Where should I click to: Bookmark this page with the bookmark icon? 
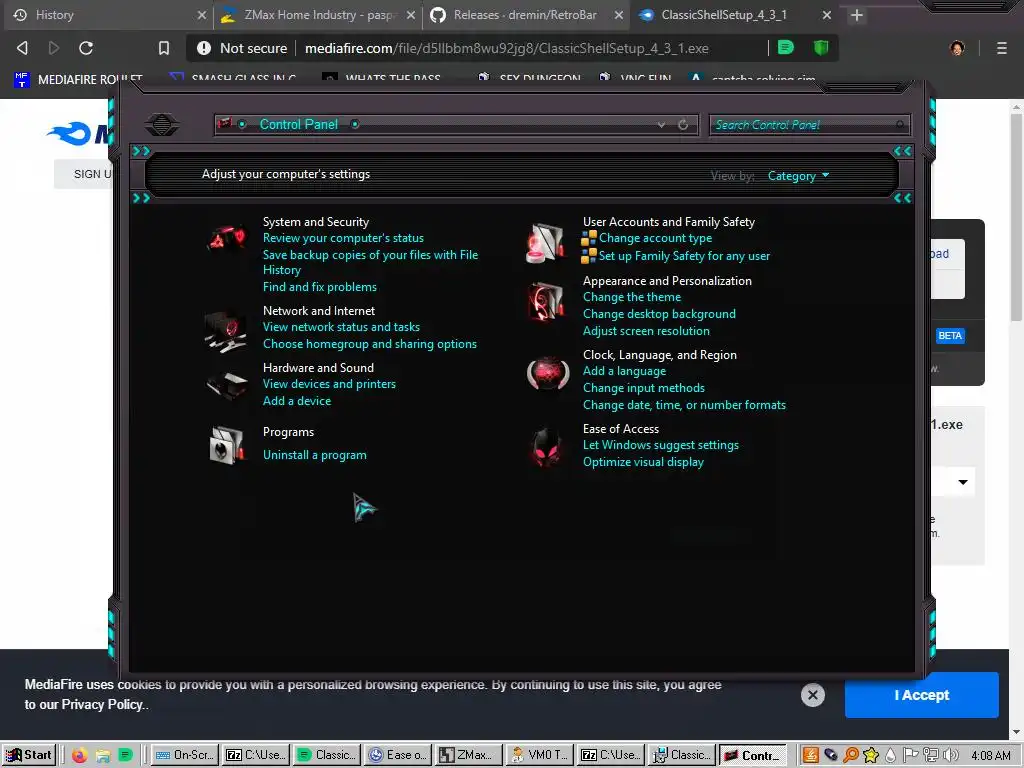pos(164,48)
